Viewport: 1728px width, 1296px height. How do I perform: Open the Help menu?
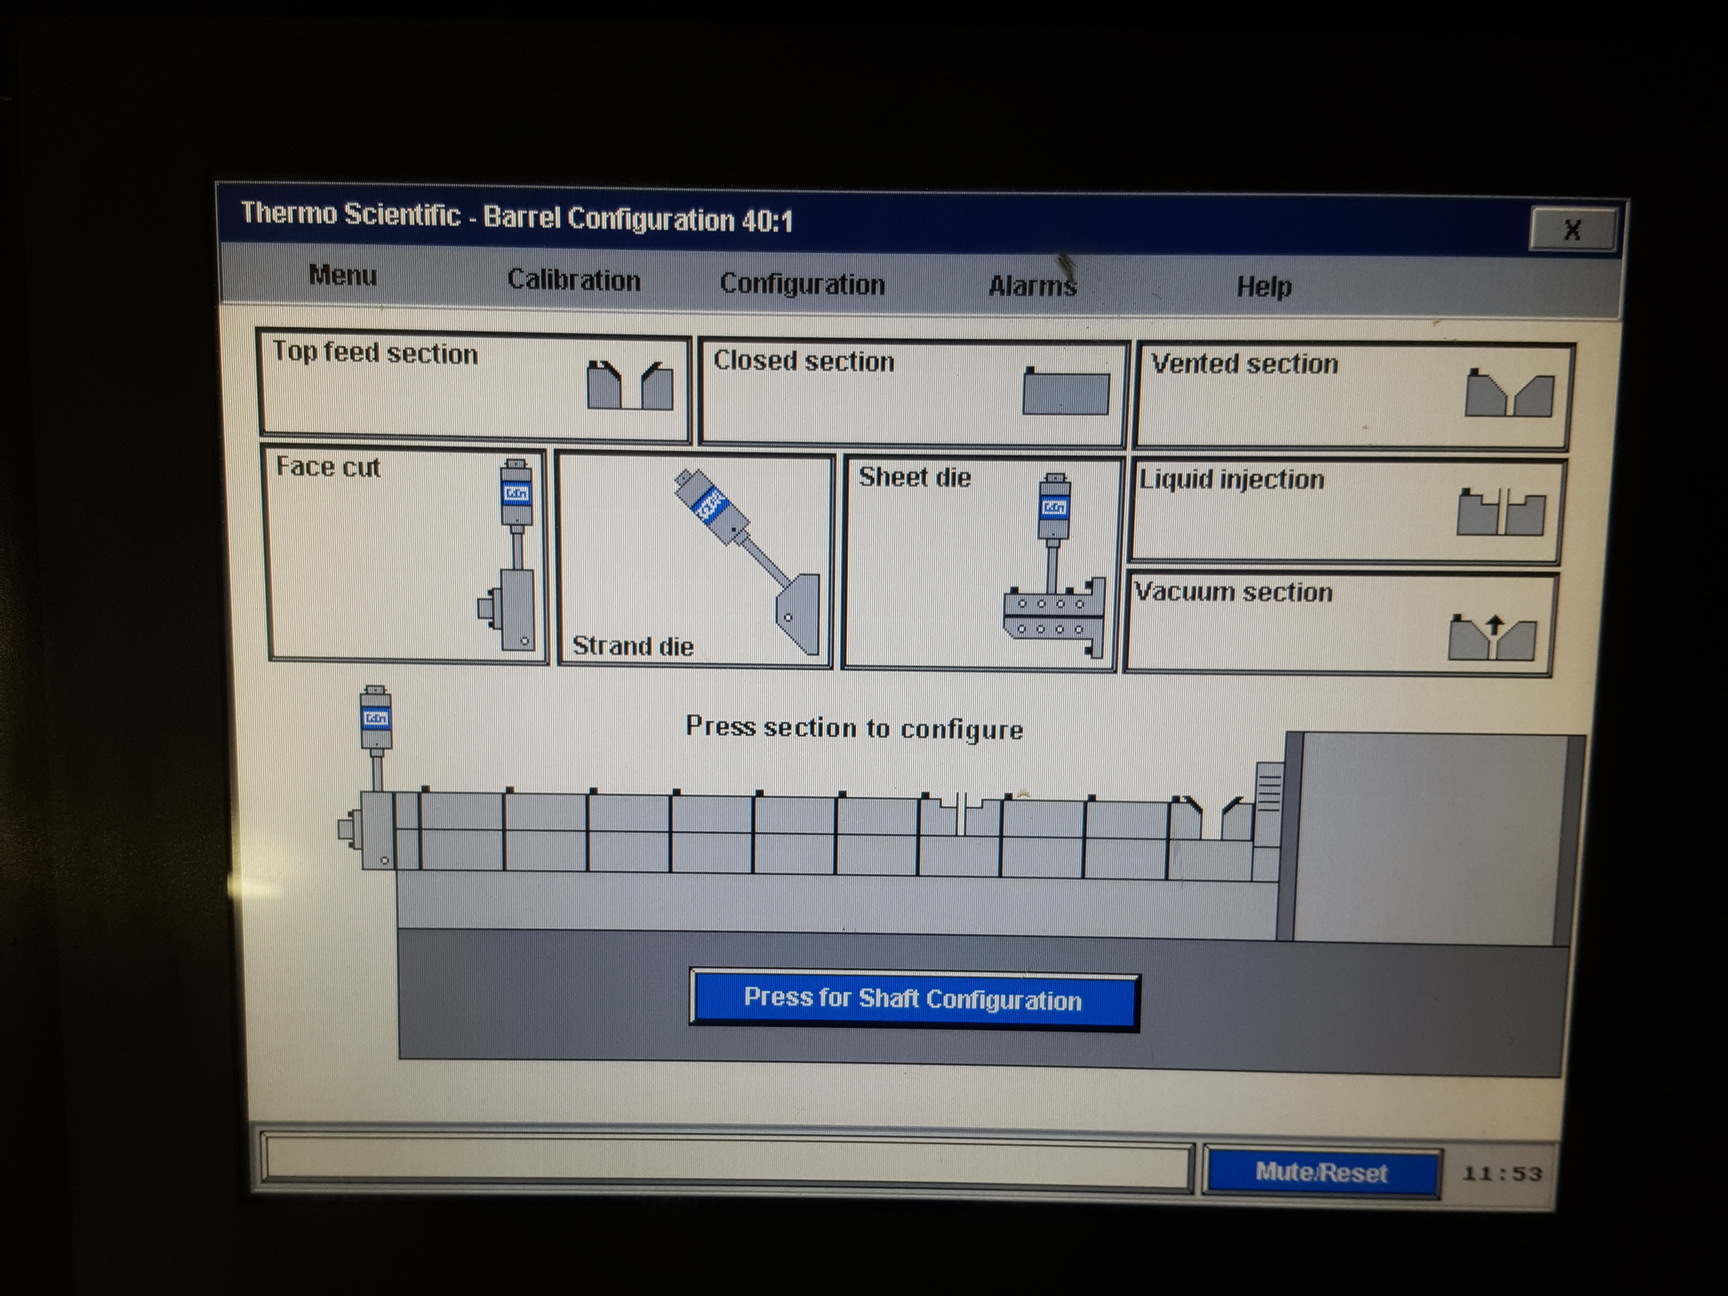(1264, 287)
